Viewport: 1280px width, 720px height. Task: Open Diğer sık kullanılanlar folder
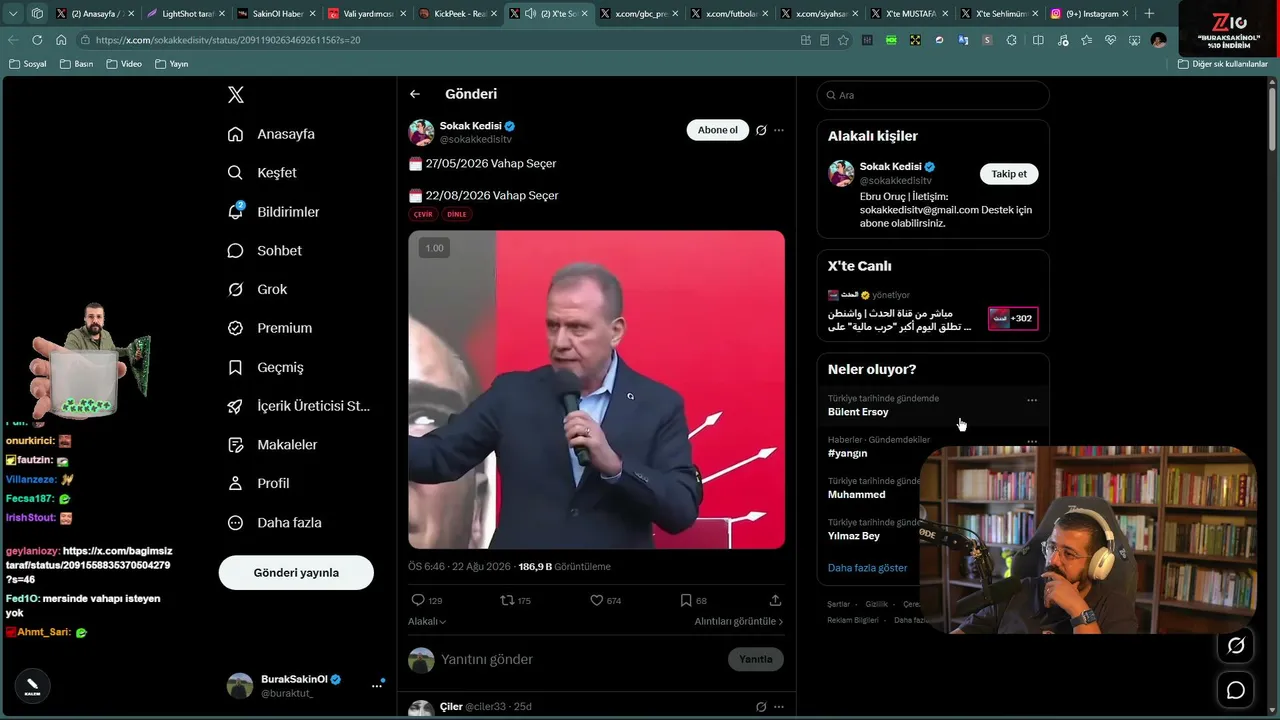1223,64
